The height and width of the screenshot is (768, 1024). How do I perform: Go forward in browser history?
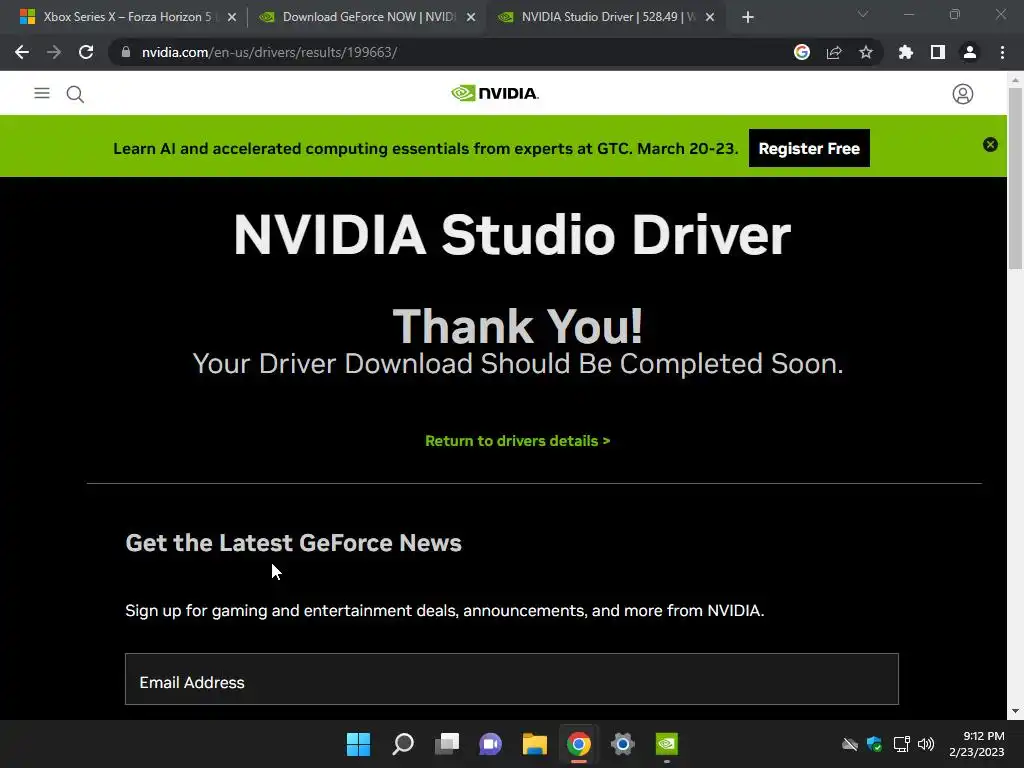point(54,52)
